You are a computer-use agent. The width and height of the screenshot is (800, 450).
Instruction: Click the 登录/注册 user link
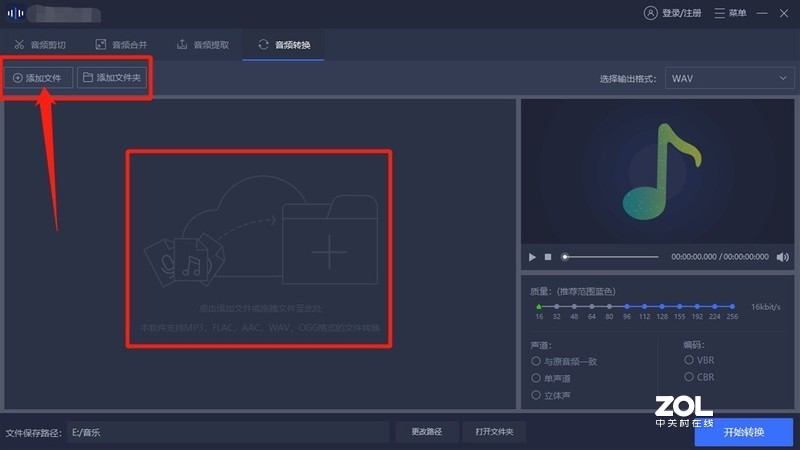click(672, 13)
